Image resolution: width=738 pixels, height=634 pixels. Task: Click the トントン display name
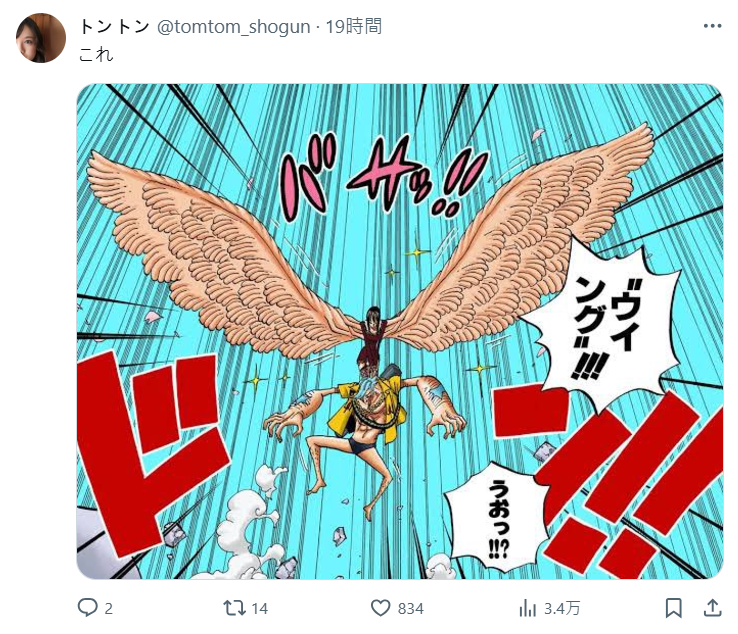pyautogui.click(x=114, y=26)
